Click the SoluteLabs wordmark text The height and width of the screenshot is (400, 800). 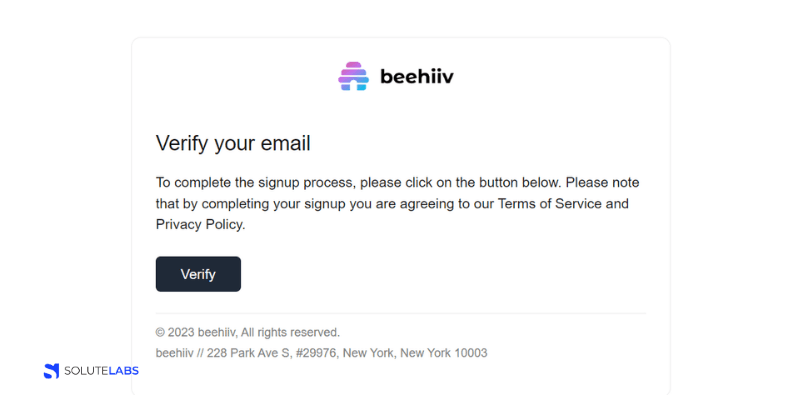(x=102, y=371)
